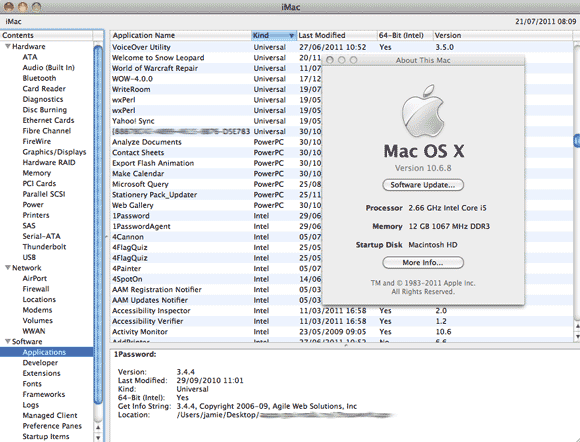Select Diagnostics in the sidebar
The height and width of the screenshot is (442, 580).
click(x=43, y=99)
